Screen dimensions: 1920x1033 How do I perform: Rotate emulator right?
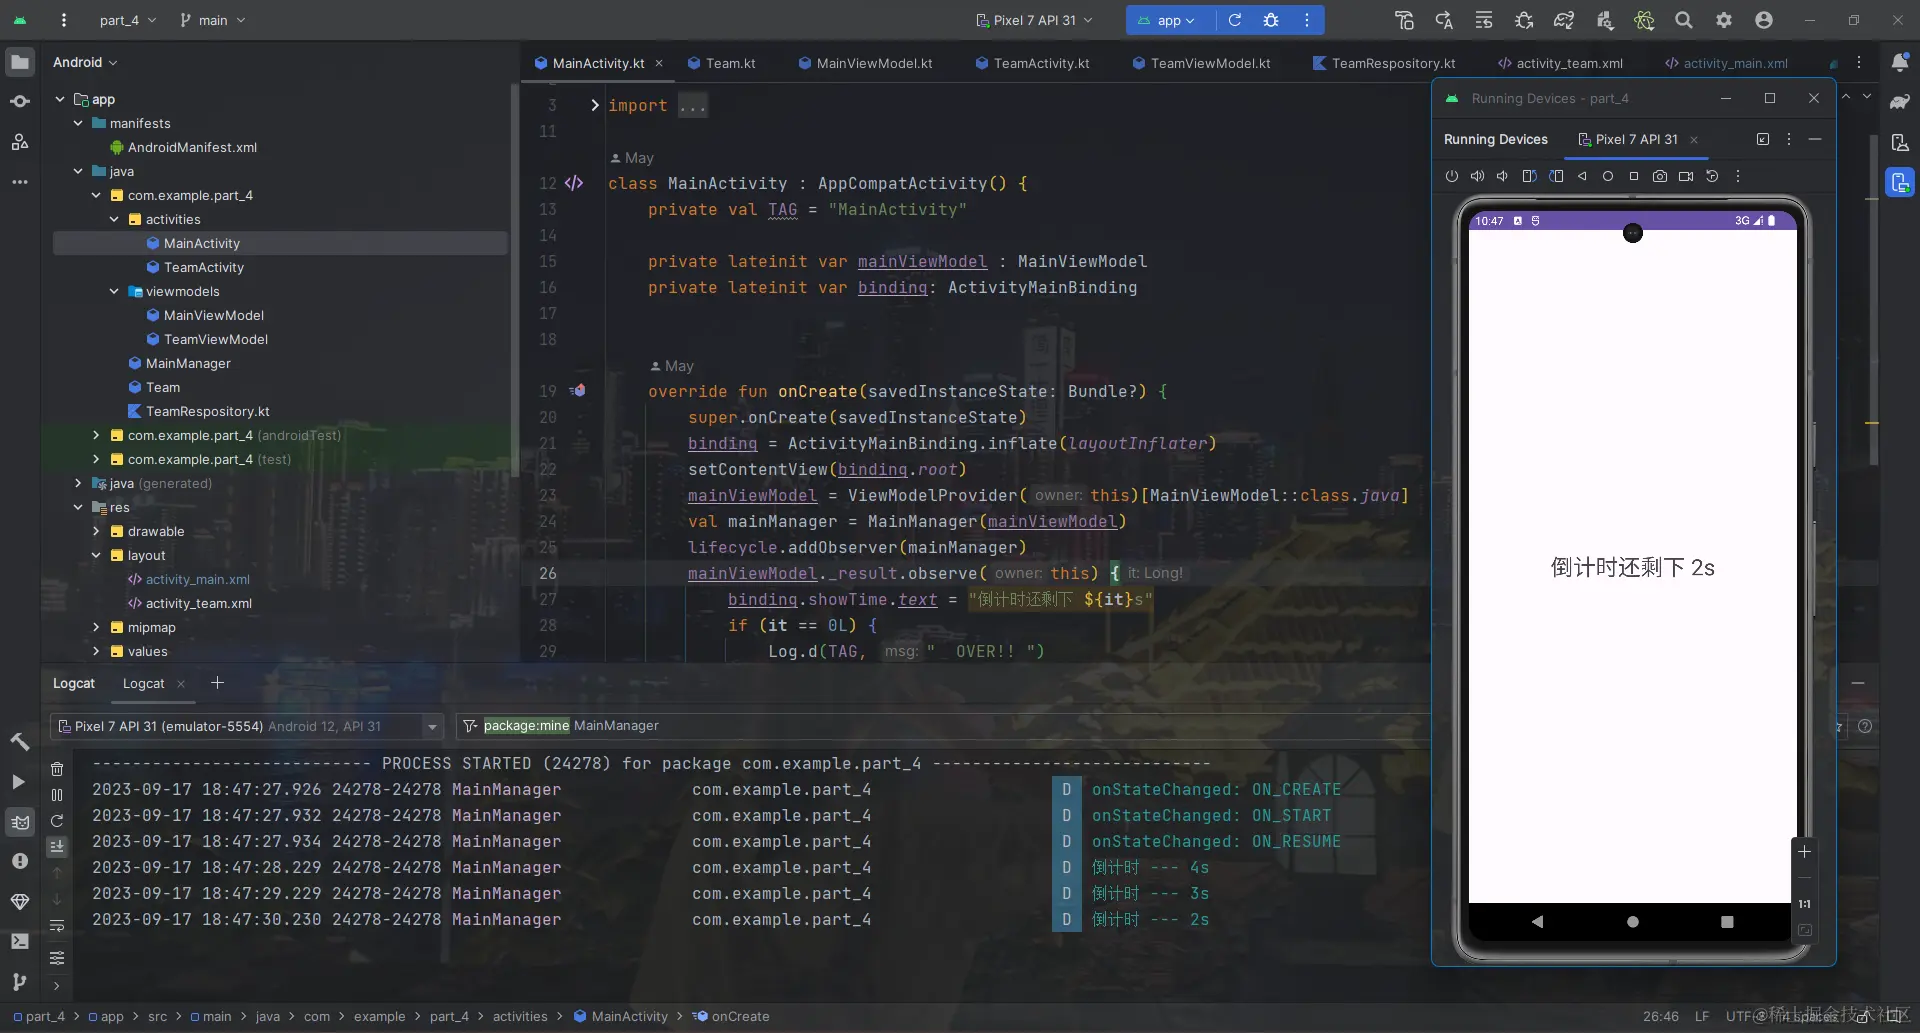[x=1556, y=176]
